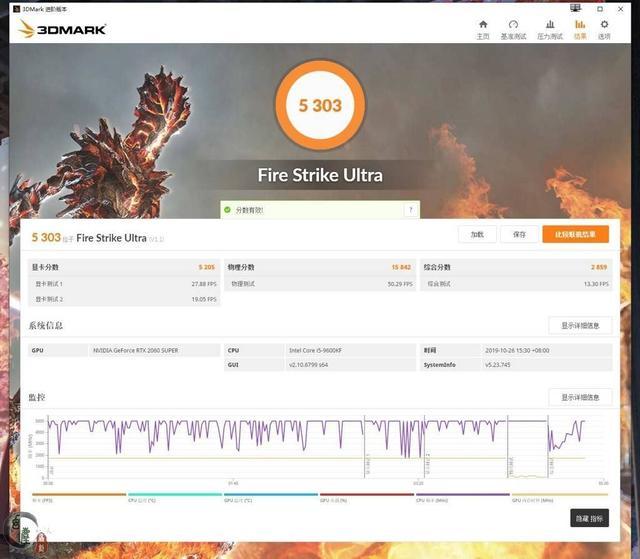Click the physics score (物理分数) header
This screenshot has width=640, height=559.
tap(241, 267)
